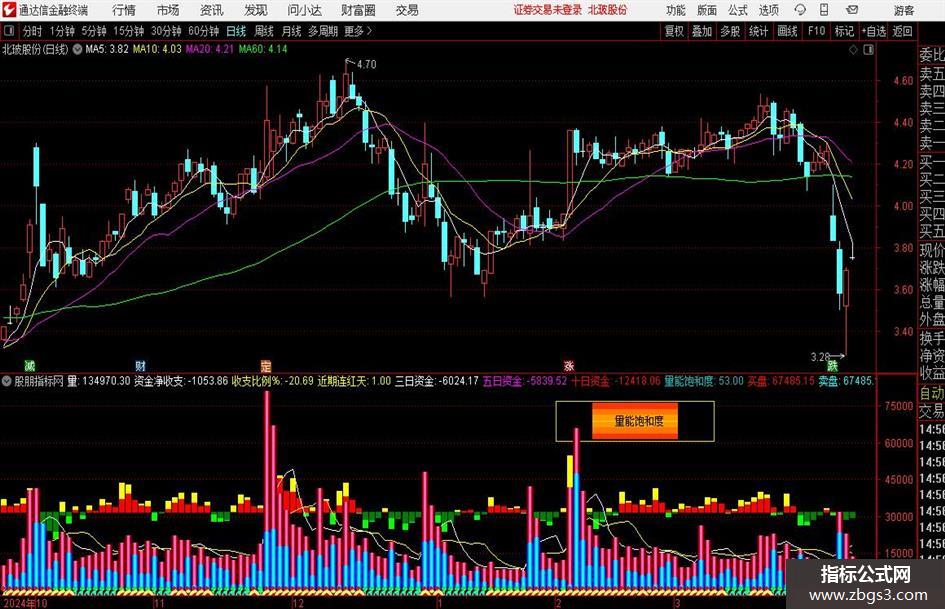The image size is (945, 609).
Task: Click the 定 marker below chart
Action: pyautogui.click(x=266, y=365)
